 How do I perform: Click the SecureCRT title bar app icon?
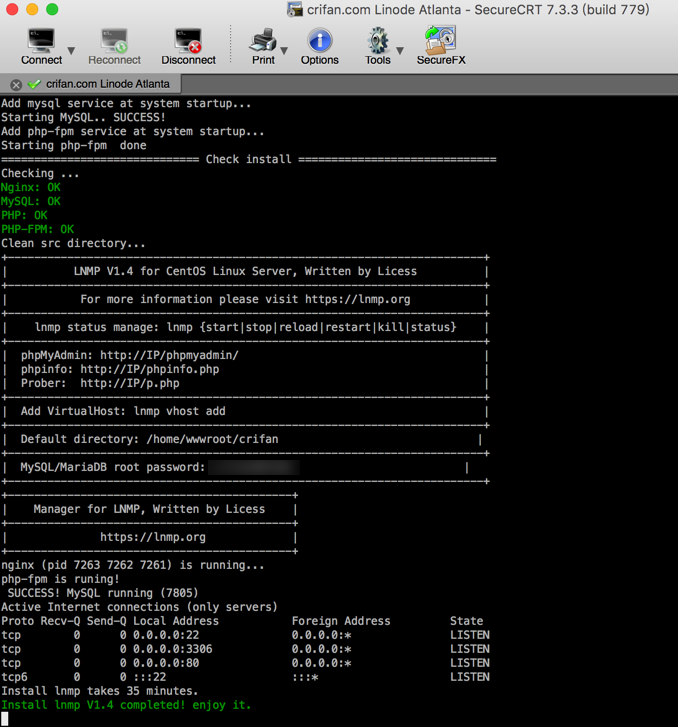pos(294,9)
